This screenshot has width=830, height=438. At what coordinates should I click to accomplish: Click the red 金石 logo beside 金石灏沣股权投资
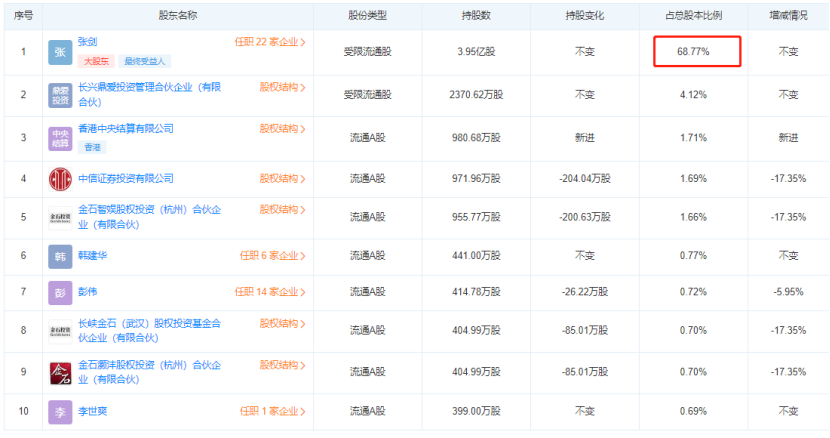(60, 373)
